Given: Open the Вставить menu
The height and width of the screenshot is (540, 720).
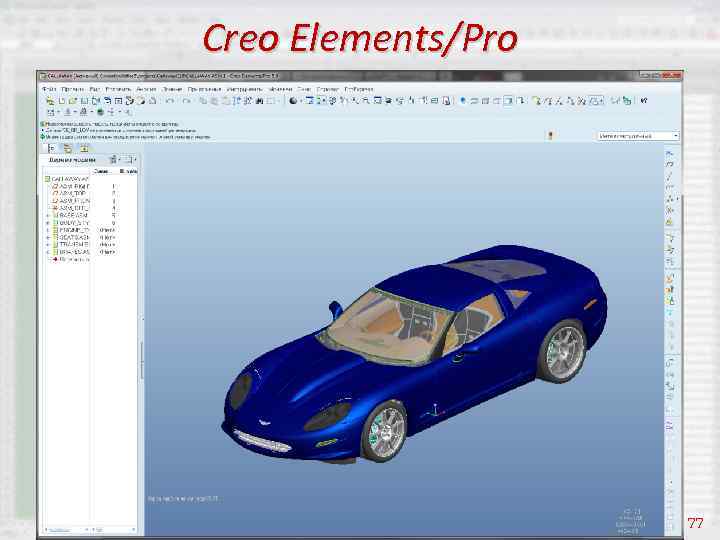Looking at the screenshot, I should click(118, 89).
